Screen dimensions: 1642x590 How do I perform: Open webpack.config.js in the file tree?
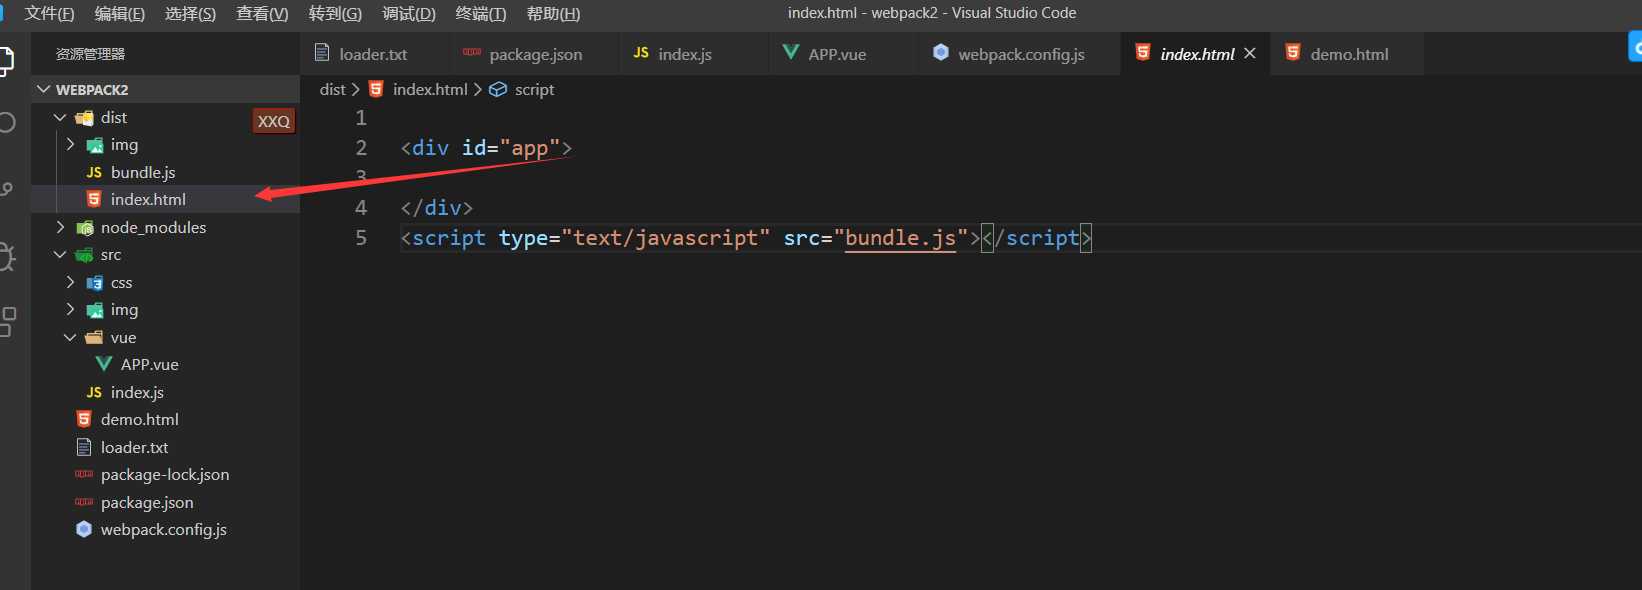165,529
